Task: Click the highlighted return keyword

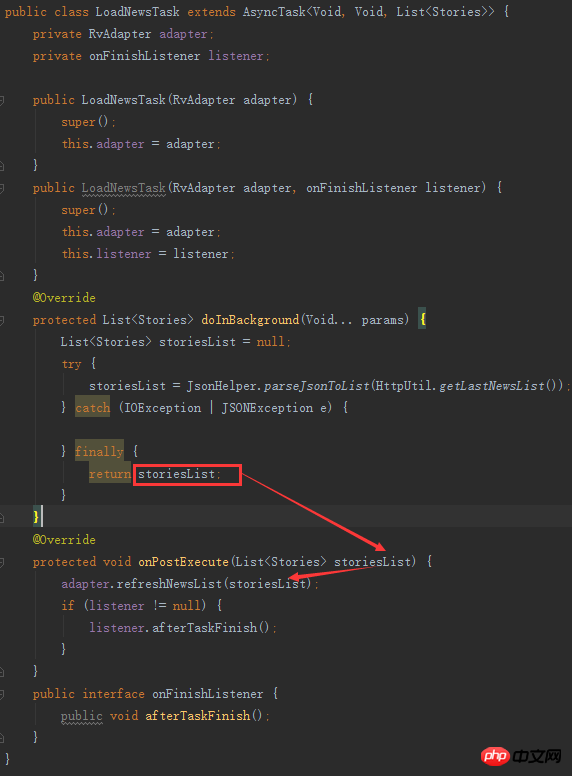Action: point(110,474)
